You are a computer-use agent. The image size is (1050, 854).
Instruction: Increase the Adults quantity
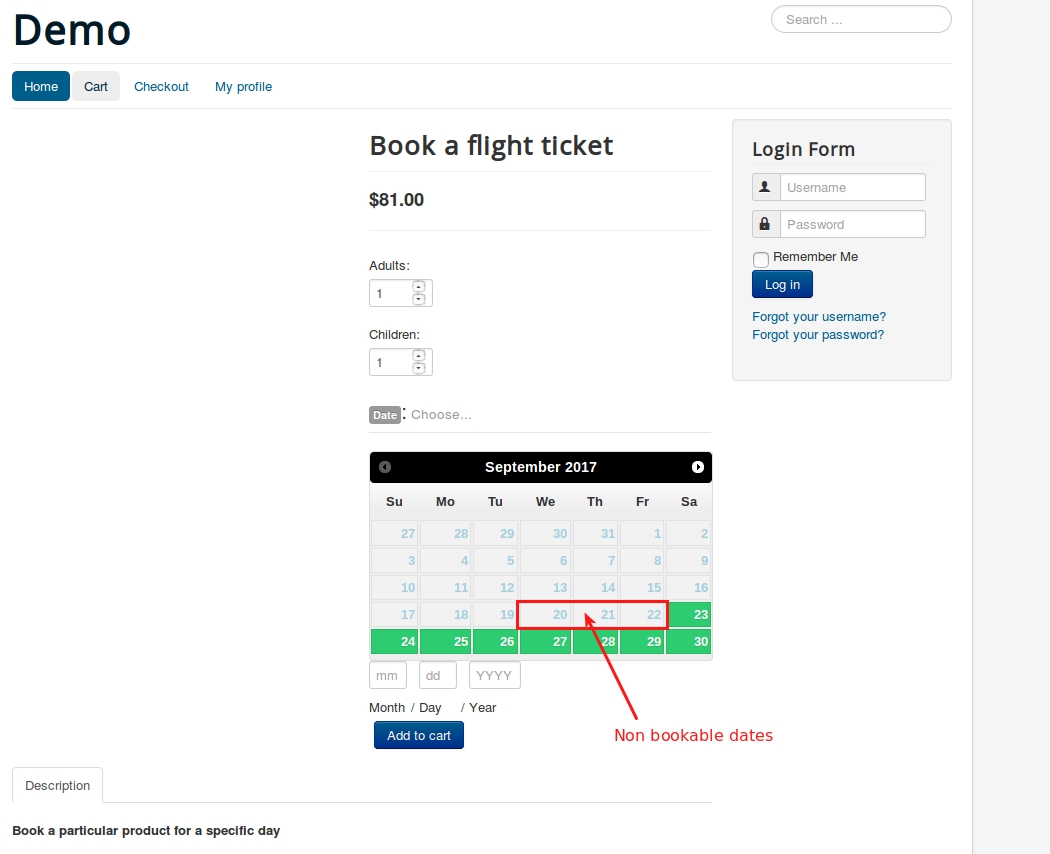419,287
